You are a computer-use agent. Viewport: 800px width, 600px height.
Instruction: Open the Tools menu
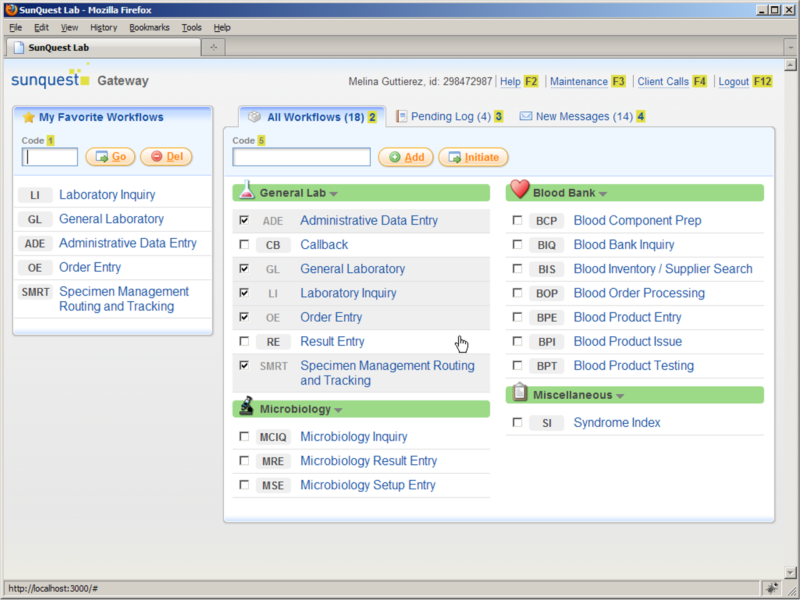[191, 28]
